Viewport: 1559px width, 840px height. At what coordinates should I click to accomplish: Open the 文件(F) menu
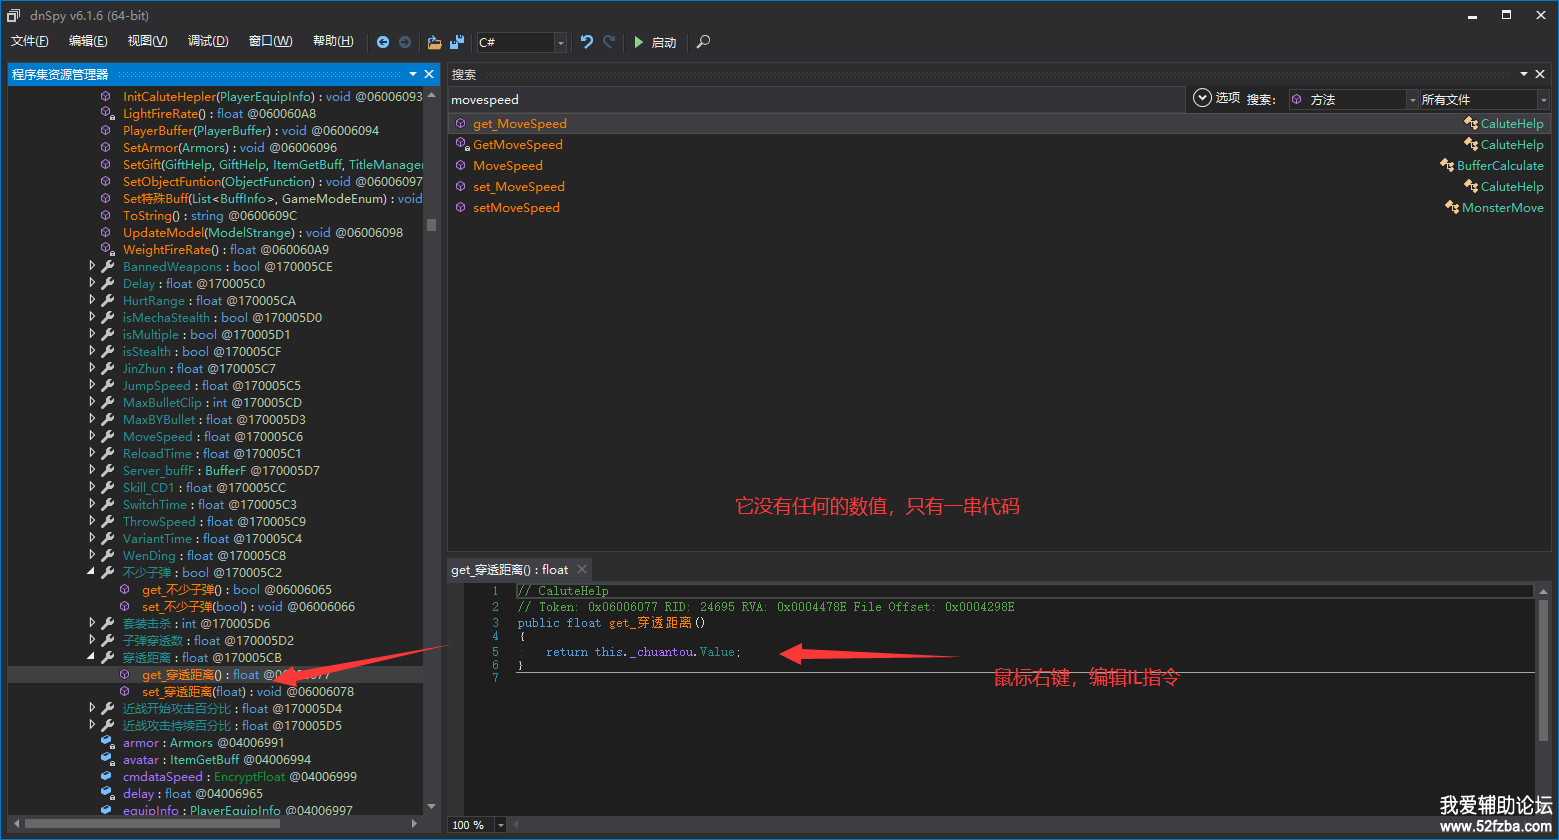30,41
